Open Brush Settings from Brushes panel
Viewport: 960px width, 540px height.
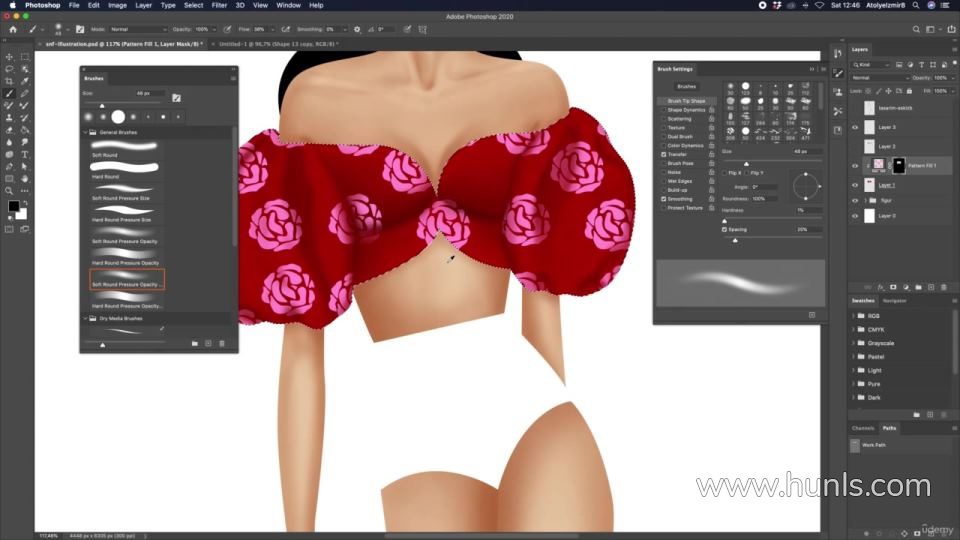click(x=176, y=98)
